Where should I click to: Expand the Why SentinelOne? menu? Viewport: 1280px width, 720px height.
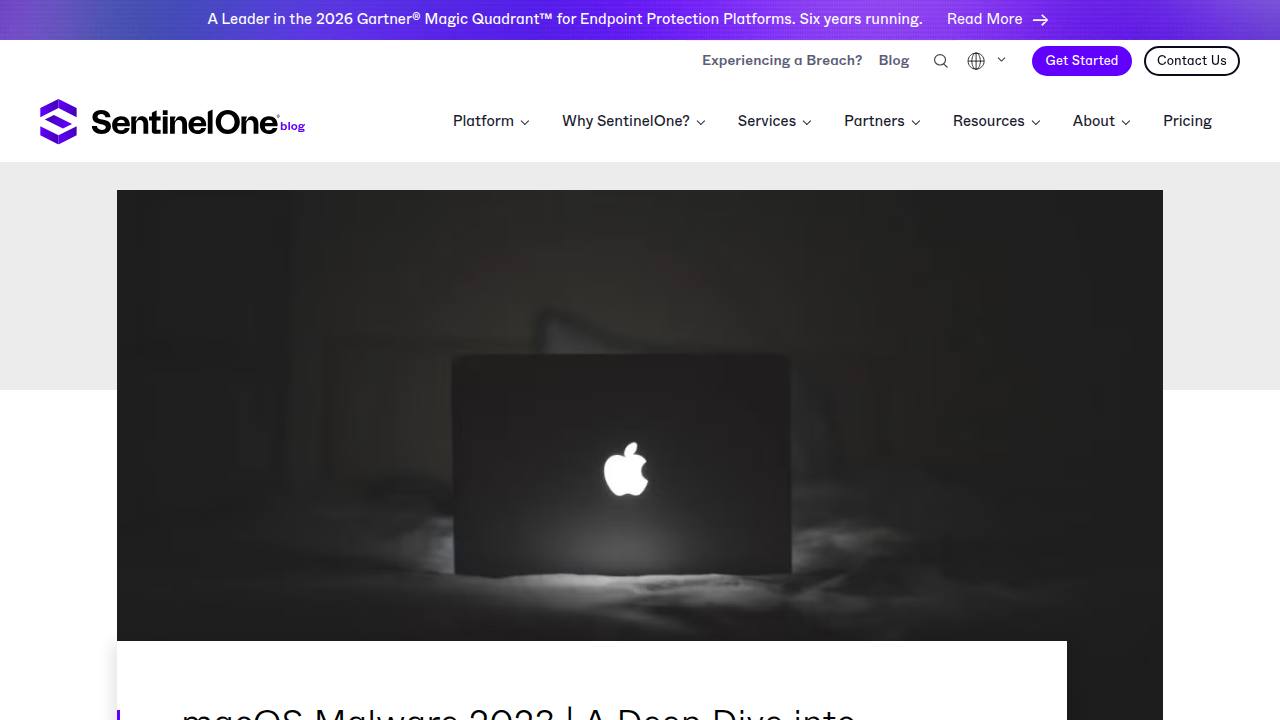(634, 121)
